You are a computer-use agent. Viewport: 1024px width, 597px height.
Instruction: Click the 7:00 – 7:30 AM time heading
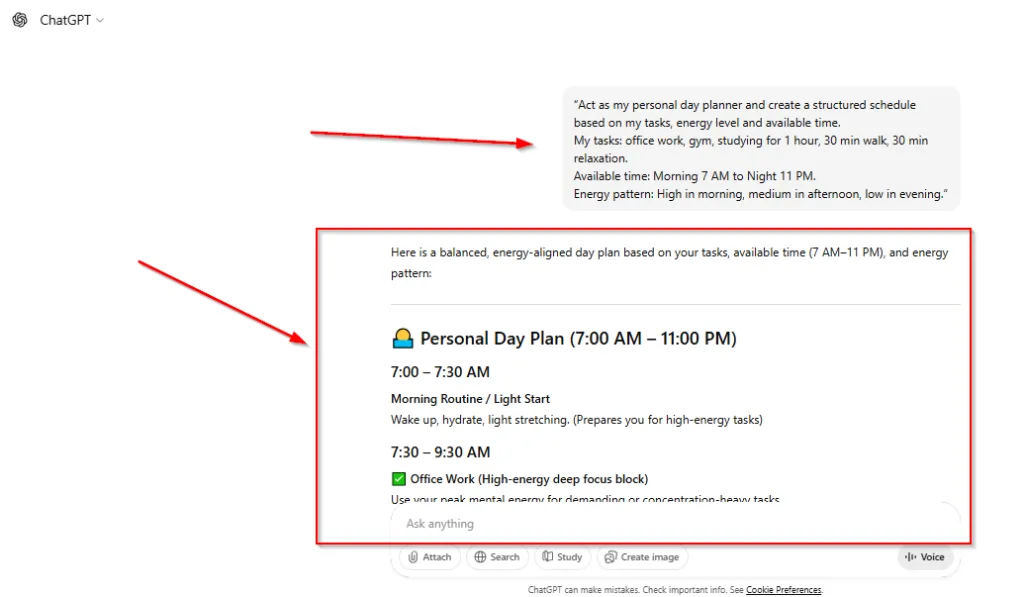[440, 372]
